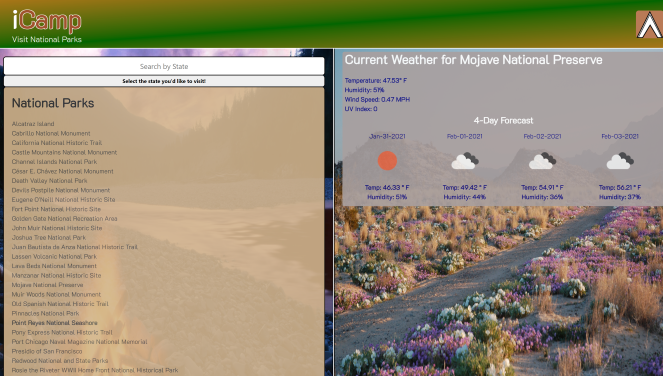Click the 'Humidity: 37%' forecast value
This screenshot has height=376, width=663.
pyautogui.click(x=620, y=197)
